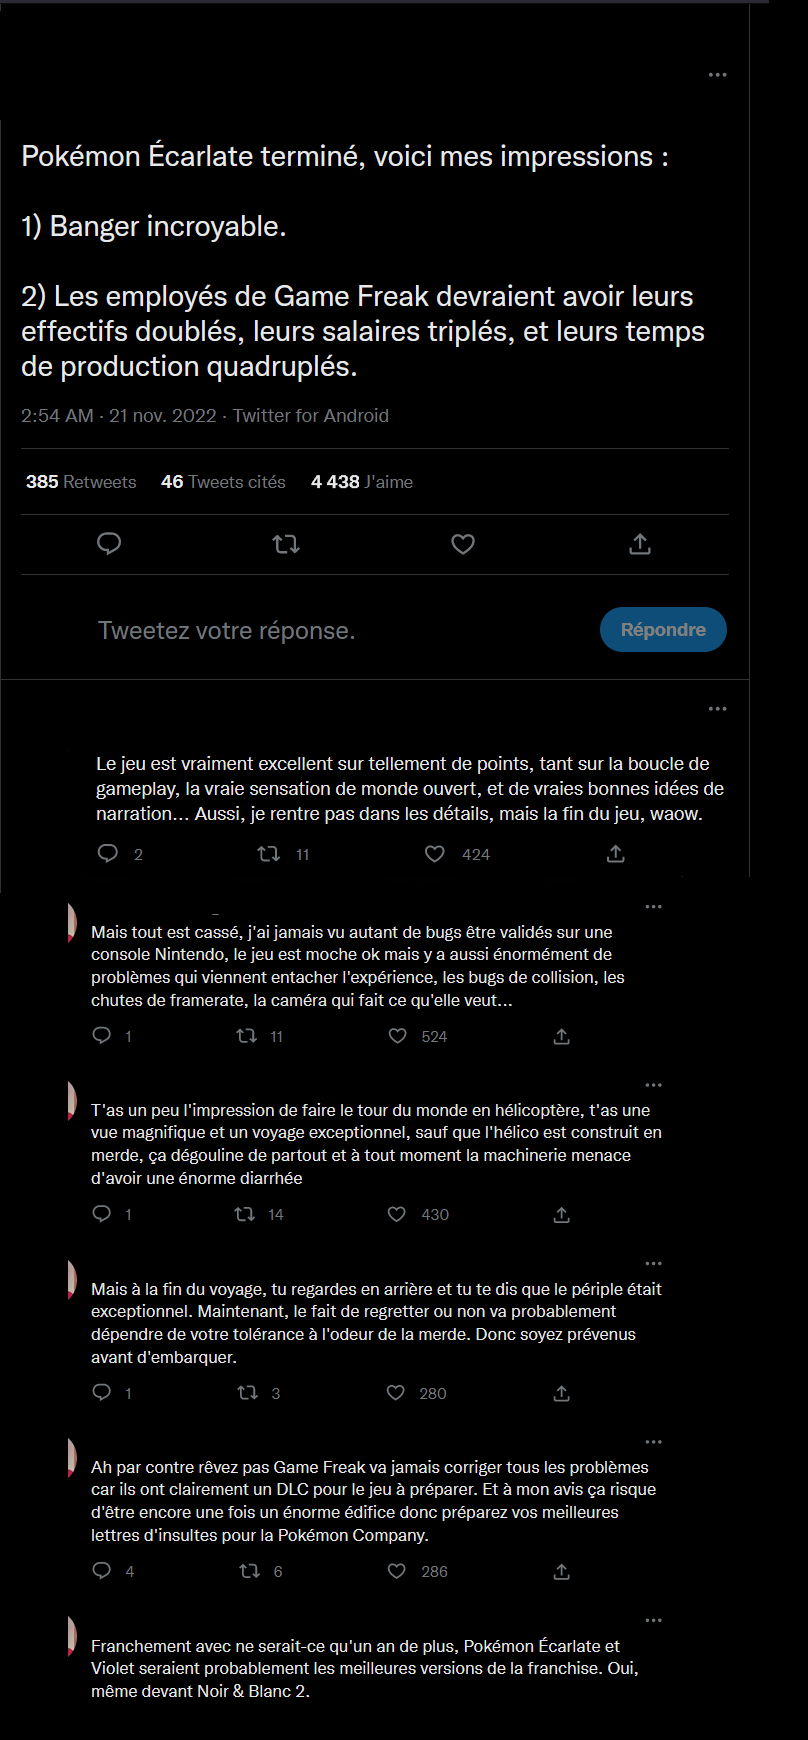Open comments on the reply with 4 replies
The height and width of the screenshot is (1740, 808).
click(102, 1571)
